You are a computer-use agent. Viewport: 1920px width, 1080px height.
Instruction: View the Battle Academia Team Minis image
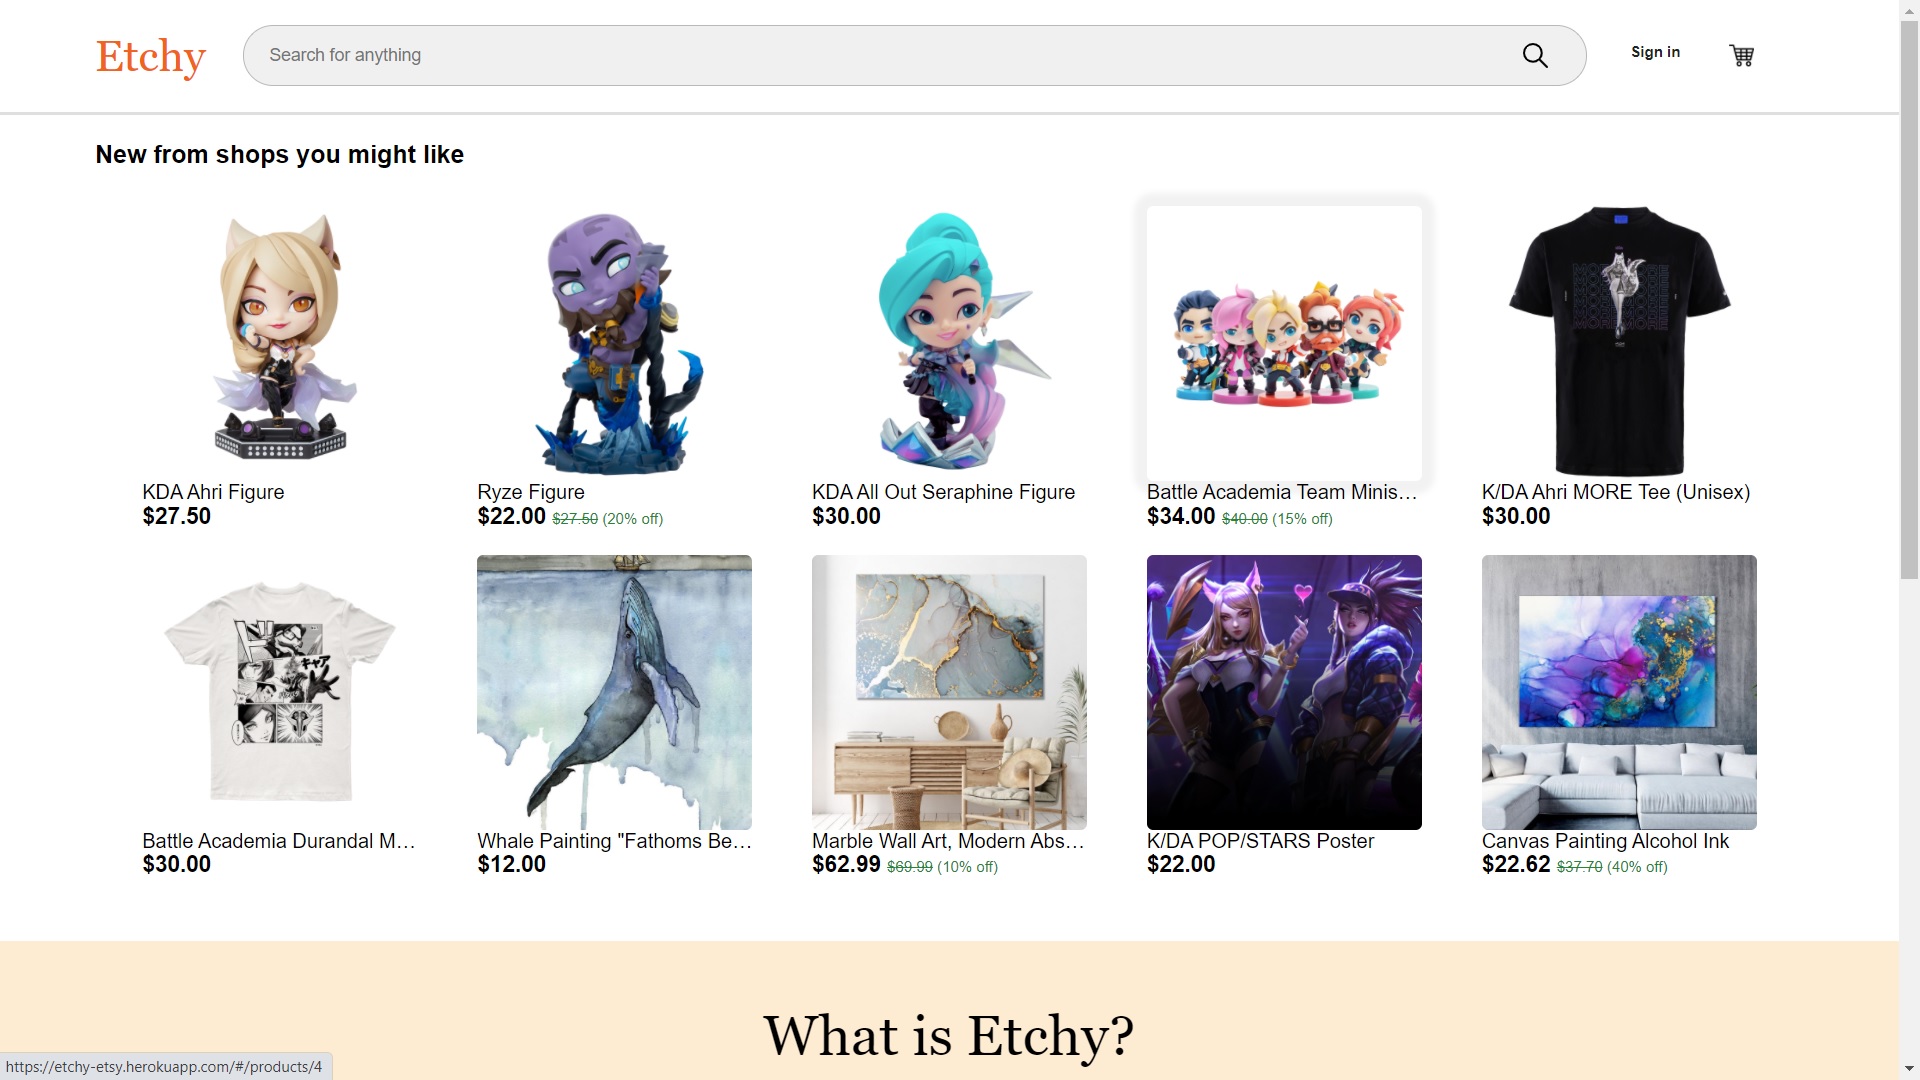[x=1284, y=343]
